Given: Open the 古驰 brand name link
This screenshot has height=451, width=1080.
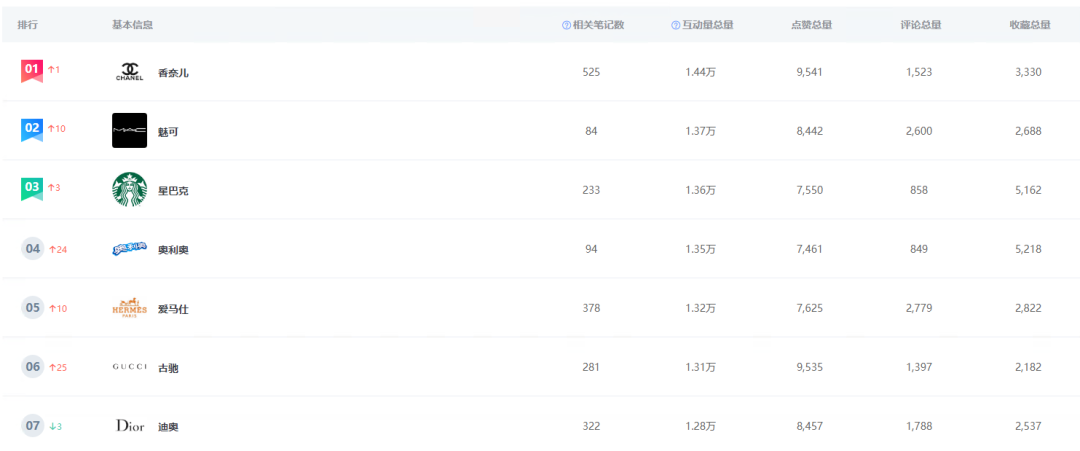Looking at the screenshot, I should [168, 368].
